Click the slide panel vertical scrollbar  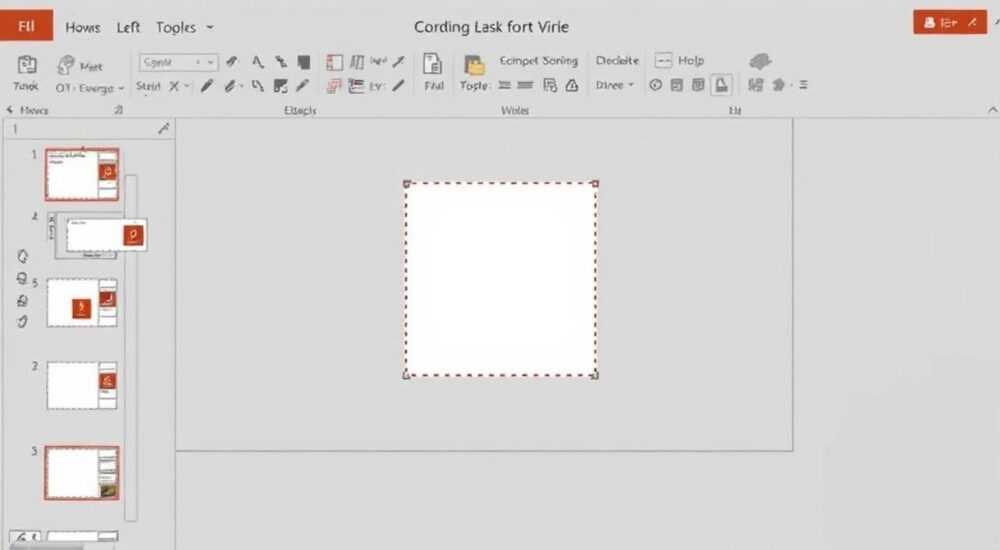[x=131, y=348]
